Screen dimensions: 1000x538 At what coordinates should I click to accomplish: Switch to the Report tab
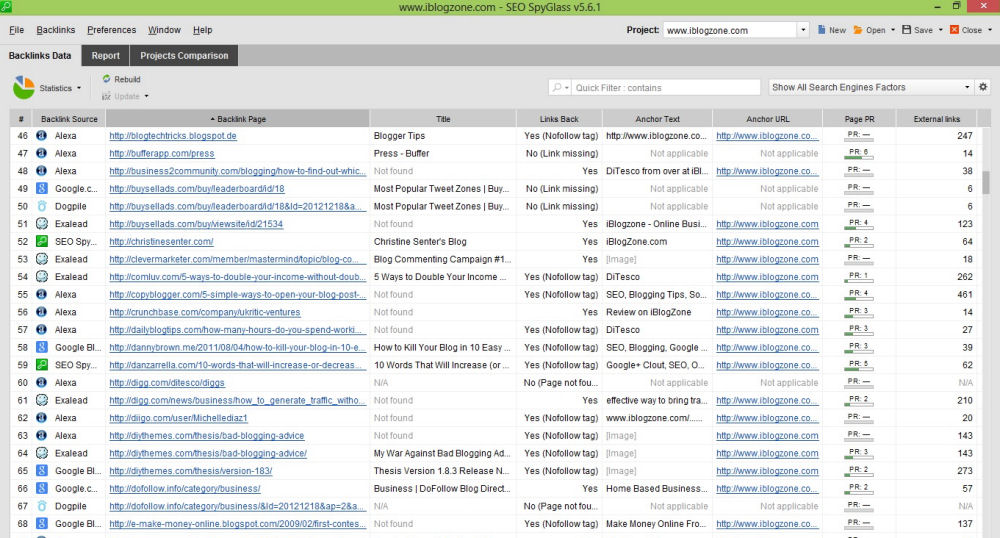[x=105, y=55]
